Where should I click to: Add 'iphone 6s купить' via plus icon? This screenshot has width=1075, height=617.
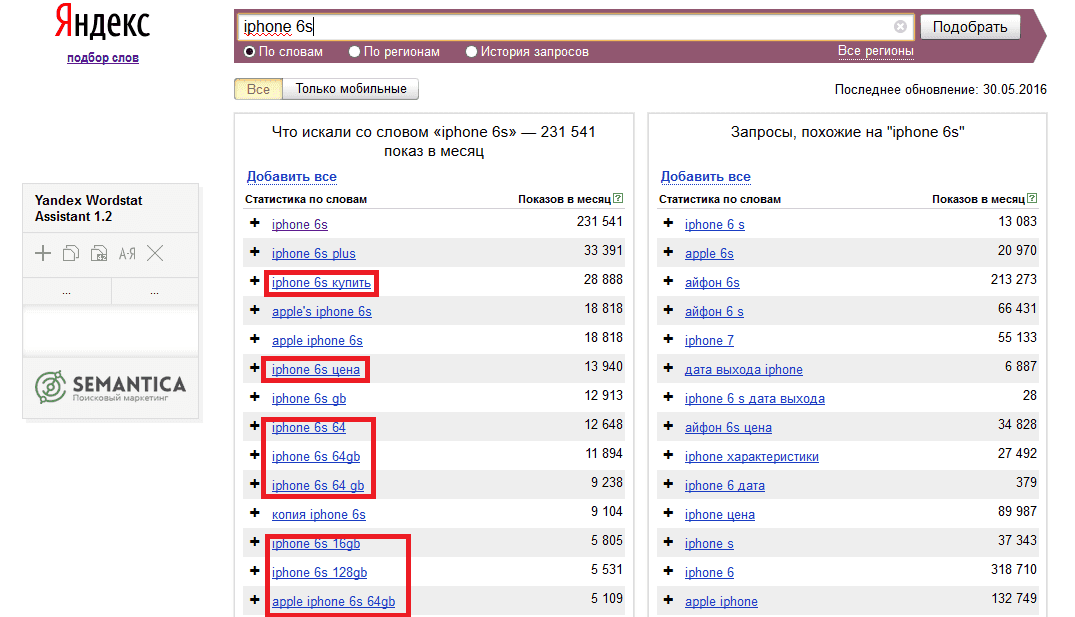255,280
